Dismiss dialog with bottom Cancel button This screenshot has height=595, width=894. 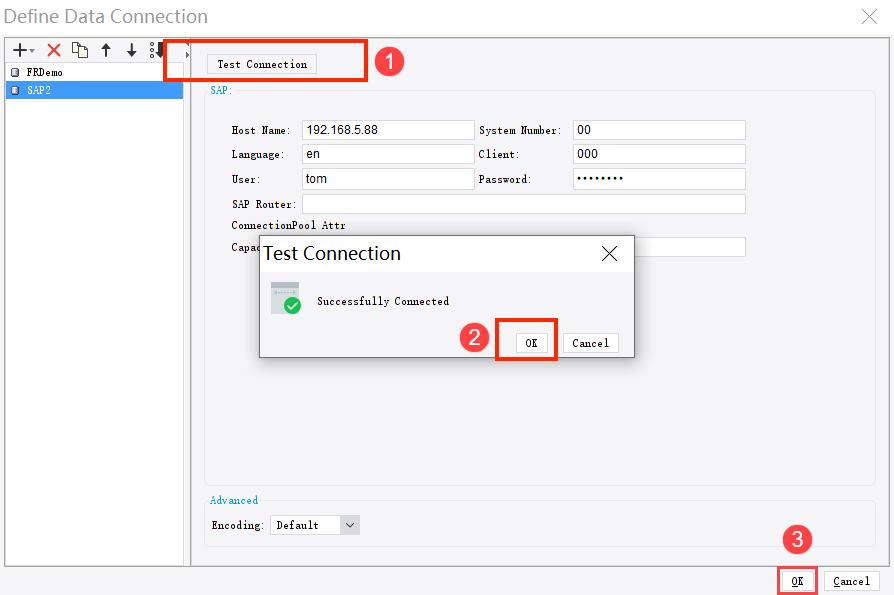pos(851,580)
